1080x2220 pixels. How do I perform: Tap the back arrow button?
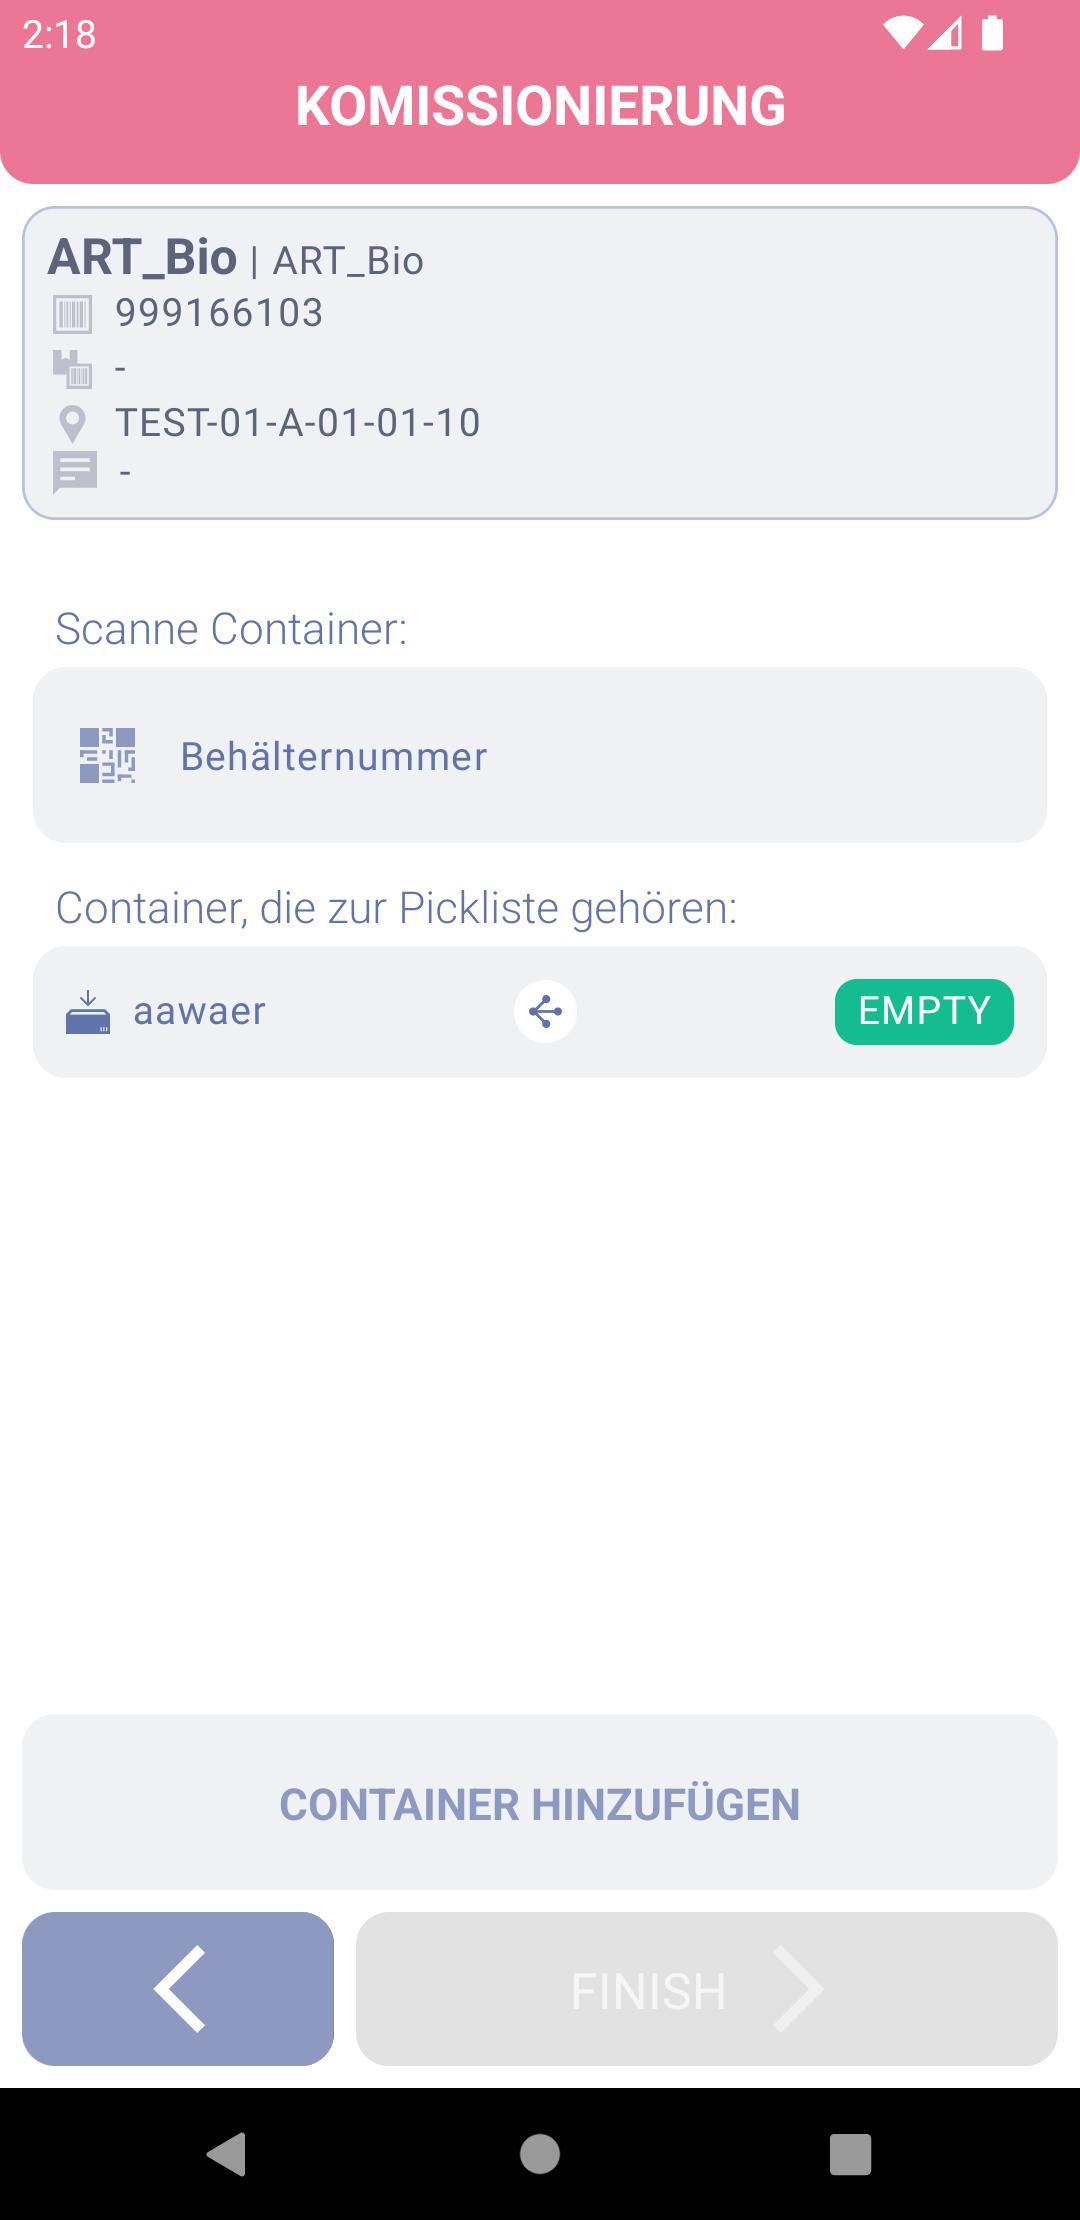(x=178, y=1988)
